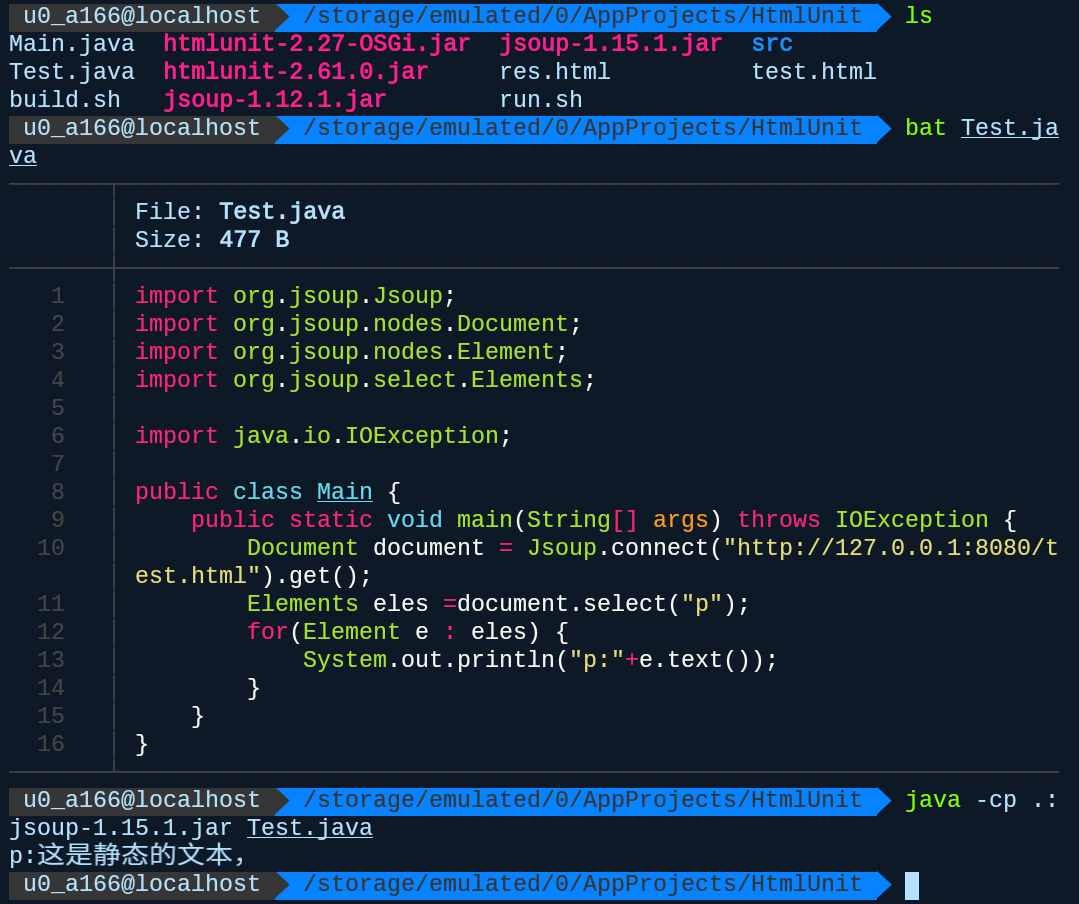Viewport: 1079px width, 904px height.
Task: Open the src directory entry
Action: [771, 44]
